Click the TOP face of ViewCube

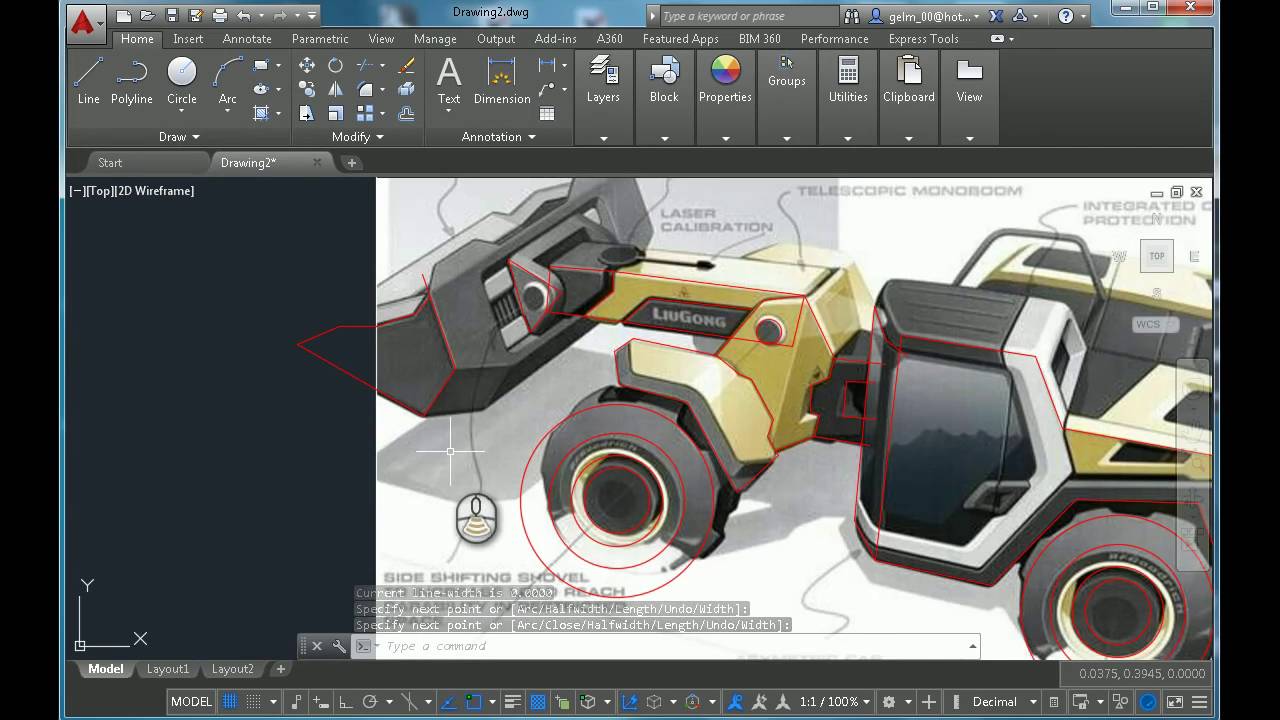(1156, 256)
